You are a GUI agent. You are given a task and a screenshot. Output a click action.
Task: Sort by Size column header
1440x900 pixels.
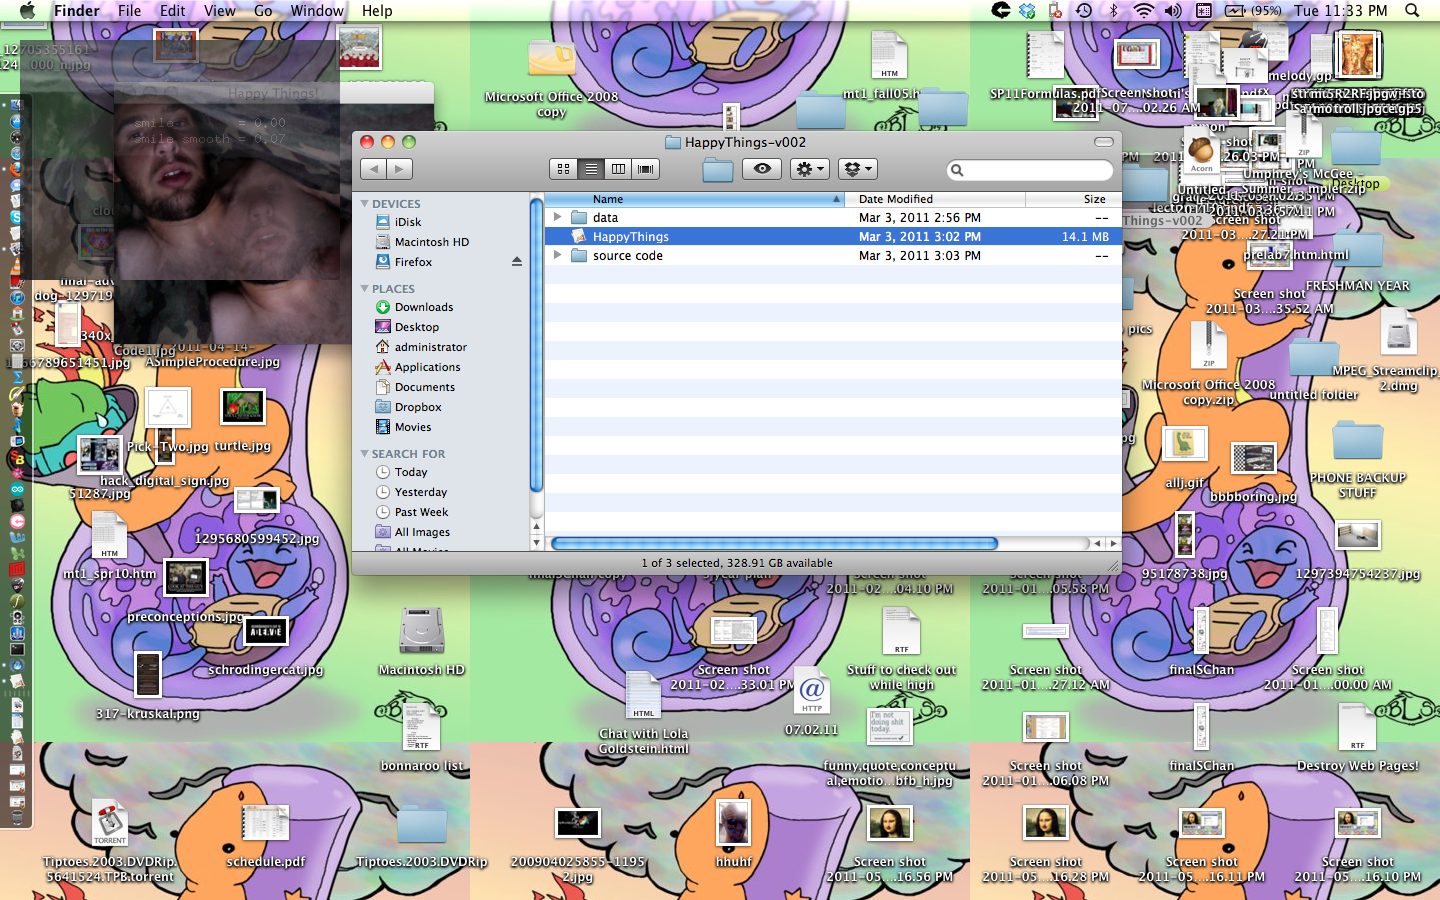click(x=1073, y=199)
